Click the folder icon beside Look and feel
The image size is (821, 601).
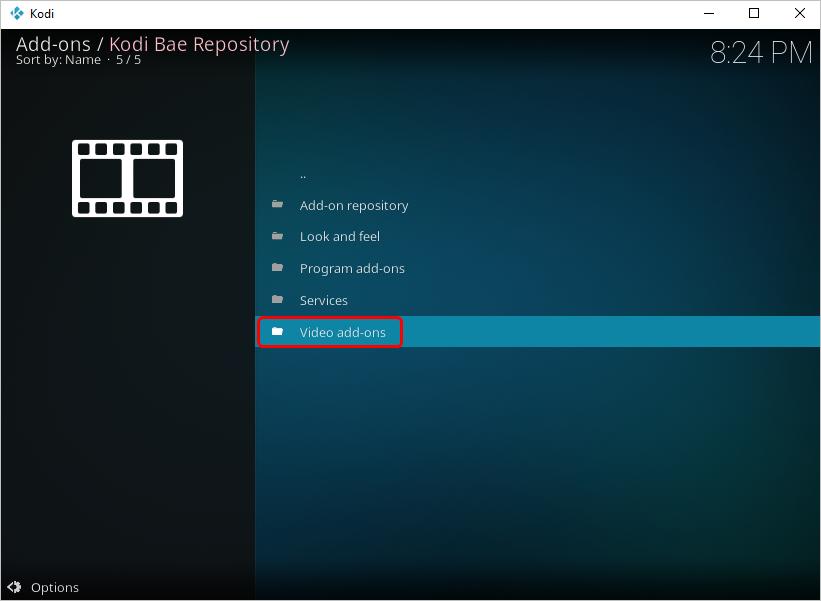277,236
